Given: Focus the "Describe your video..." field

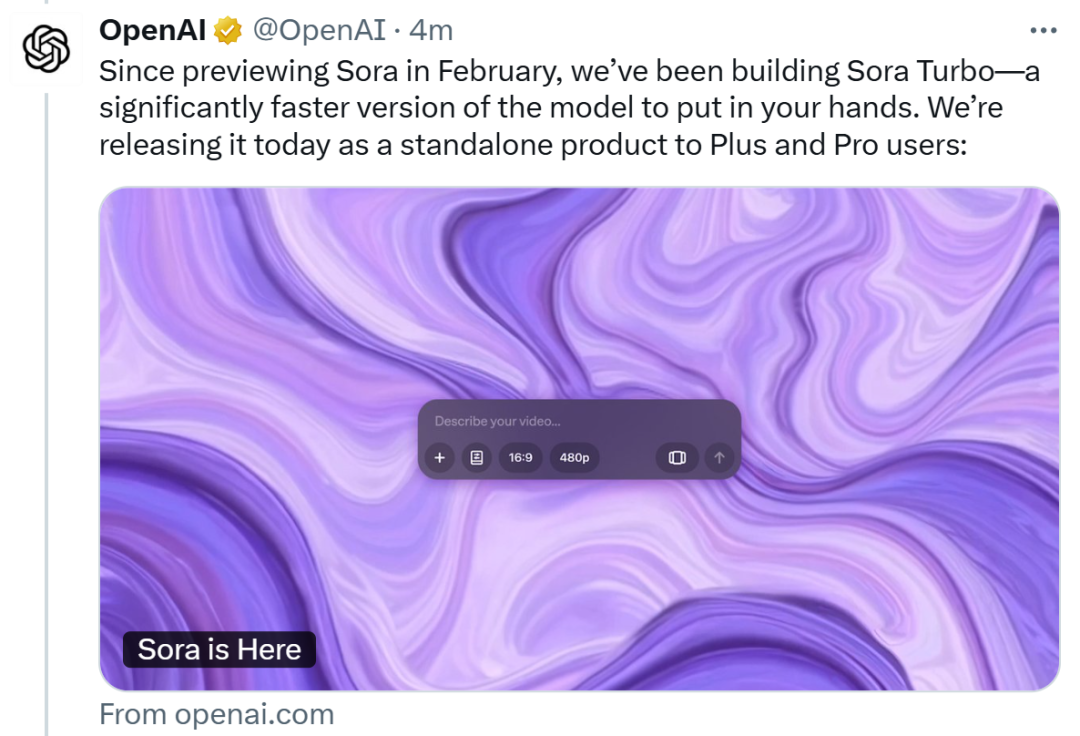Looking at the screenshot, I should tap(579, 421).
